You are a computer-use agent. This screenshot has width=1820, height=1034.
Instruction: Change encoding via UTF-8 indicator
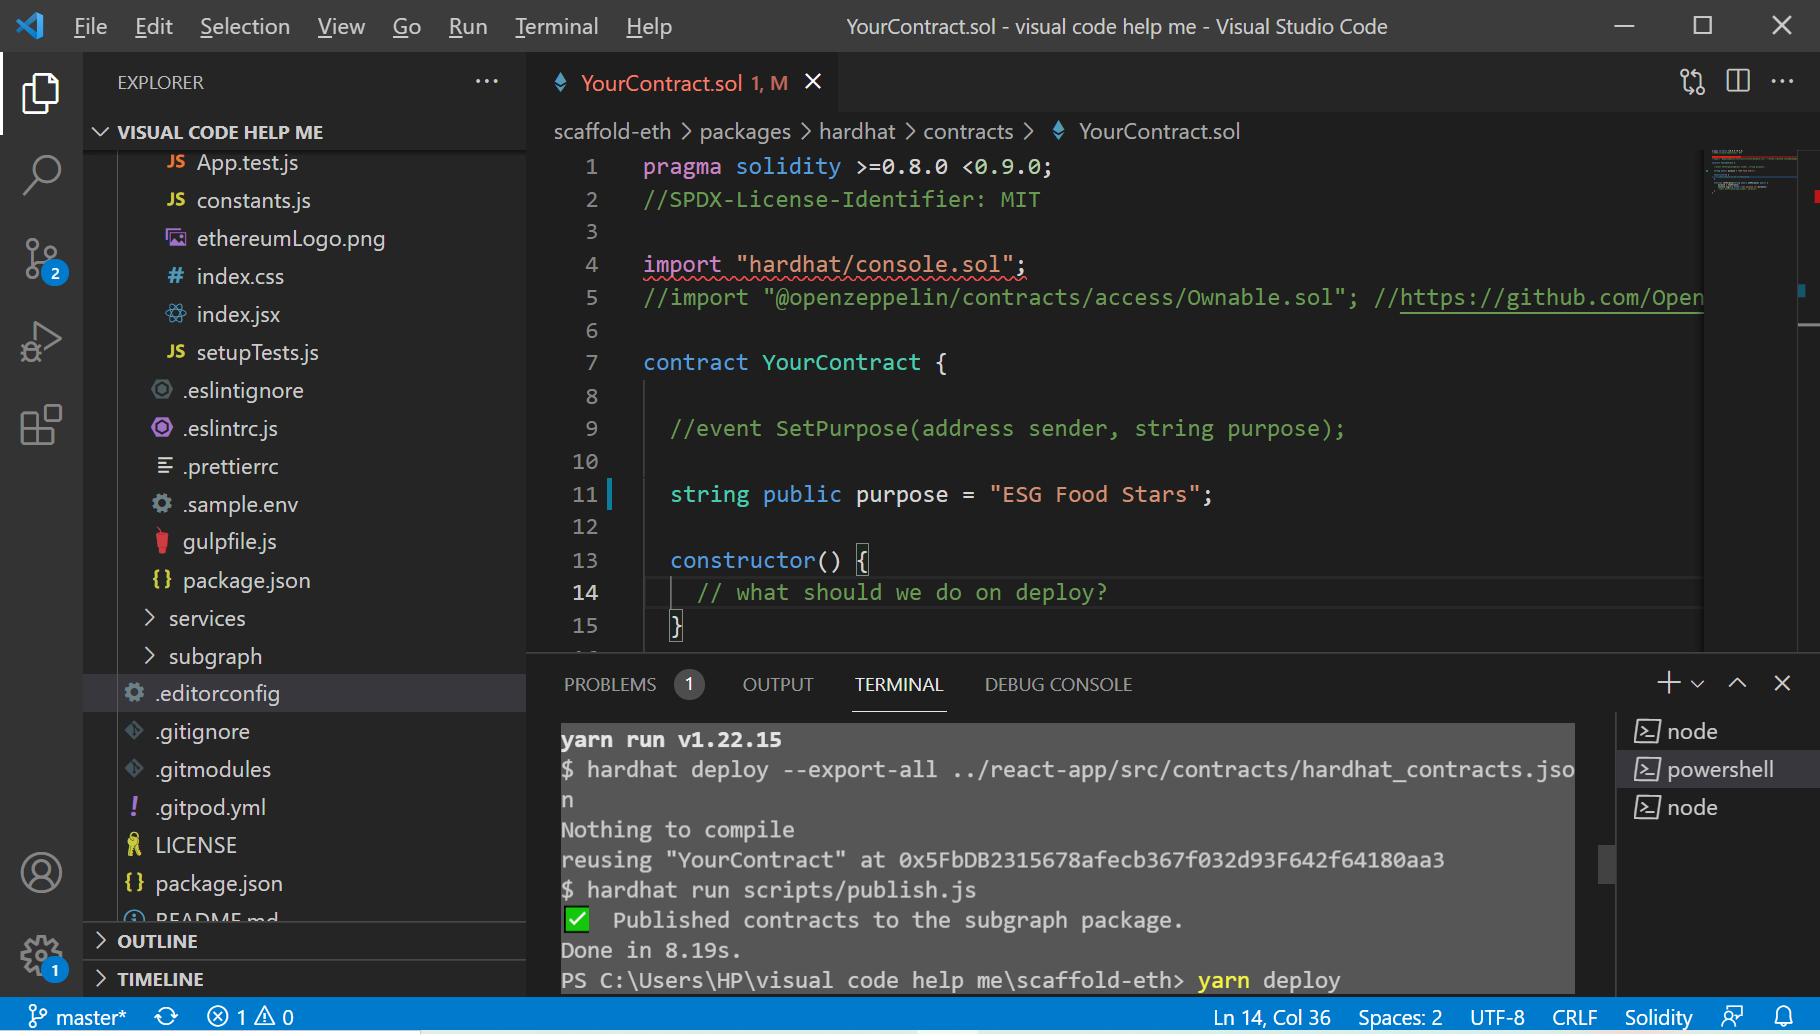1497,1017
